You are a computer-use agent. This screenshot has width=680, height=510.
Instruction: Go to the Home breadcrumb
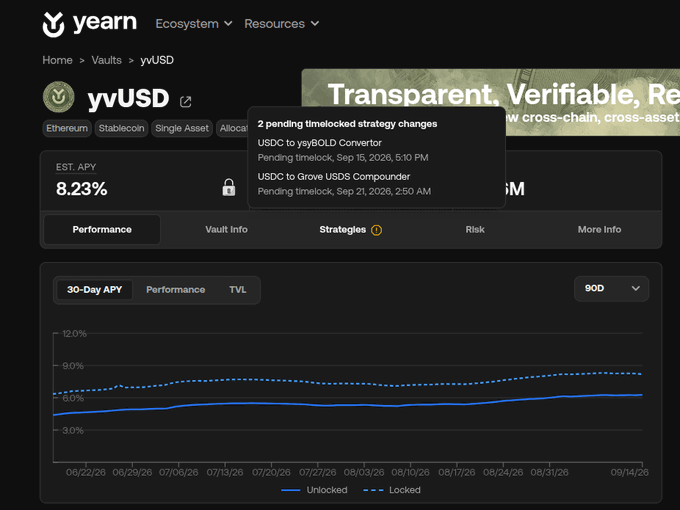[57, 60]
